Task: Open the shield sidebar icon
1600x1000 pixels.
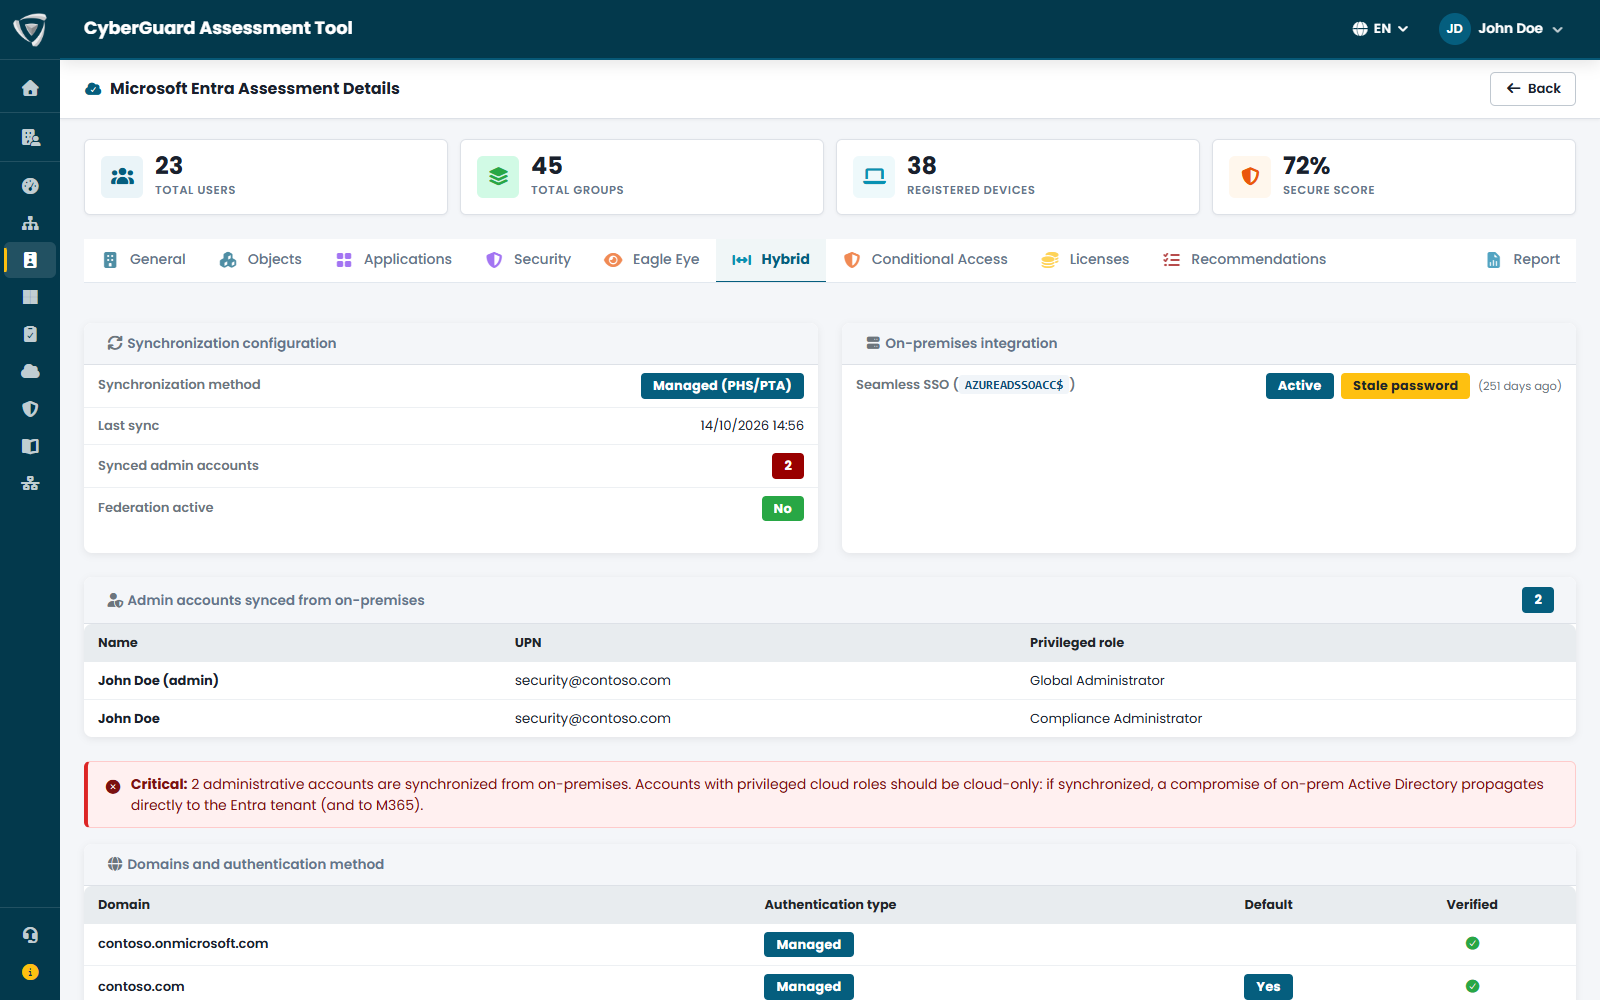Action: [30, 409]
